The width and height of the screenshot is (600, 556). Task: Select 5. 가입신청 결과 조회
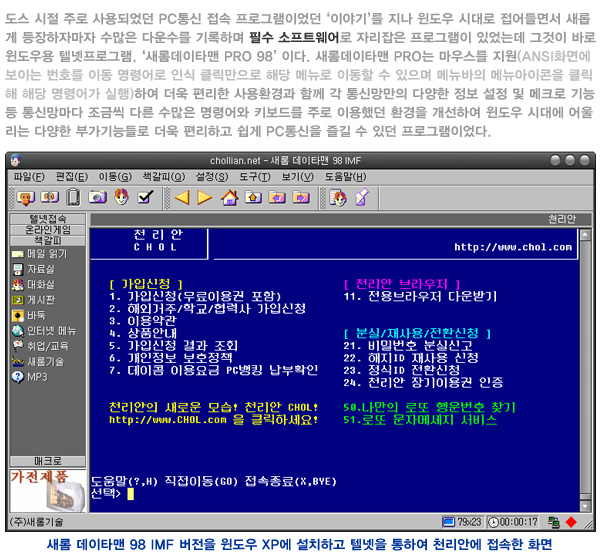[x=174, y=346]
